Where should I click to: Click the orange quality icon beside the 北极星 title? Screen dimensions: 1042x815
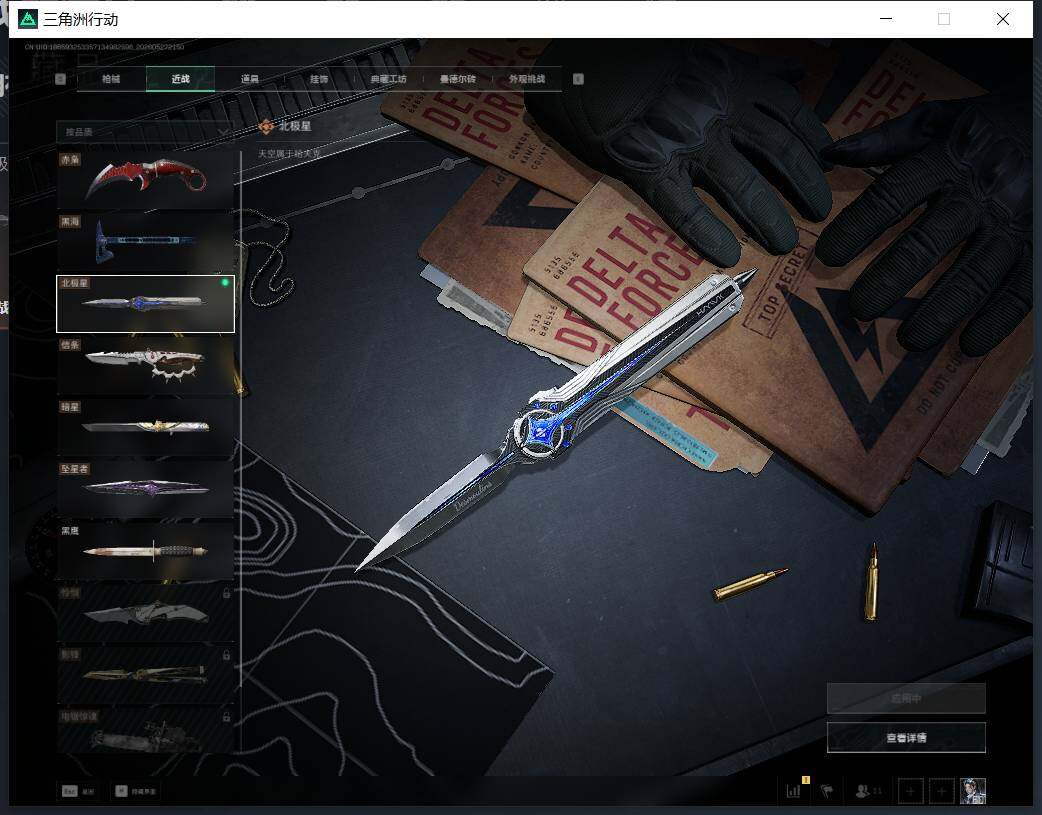[x=266, y=126]
